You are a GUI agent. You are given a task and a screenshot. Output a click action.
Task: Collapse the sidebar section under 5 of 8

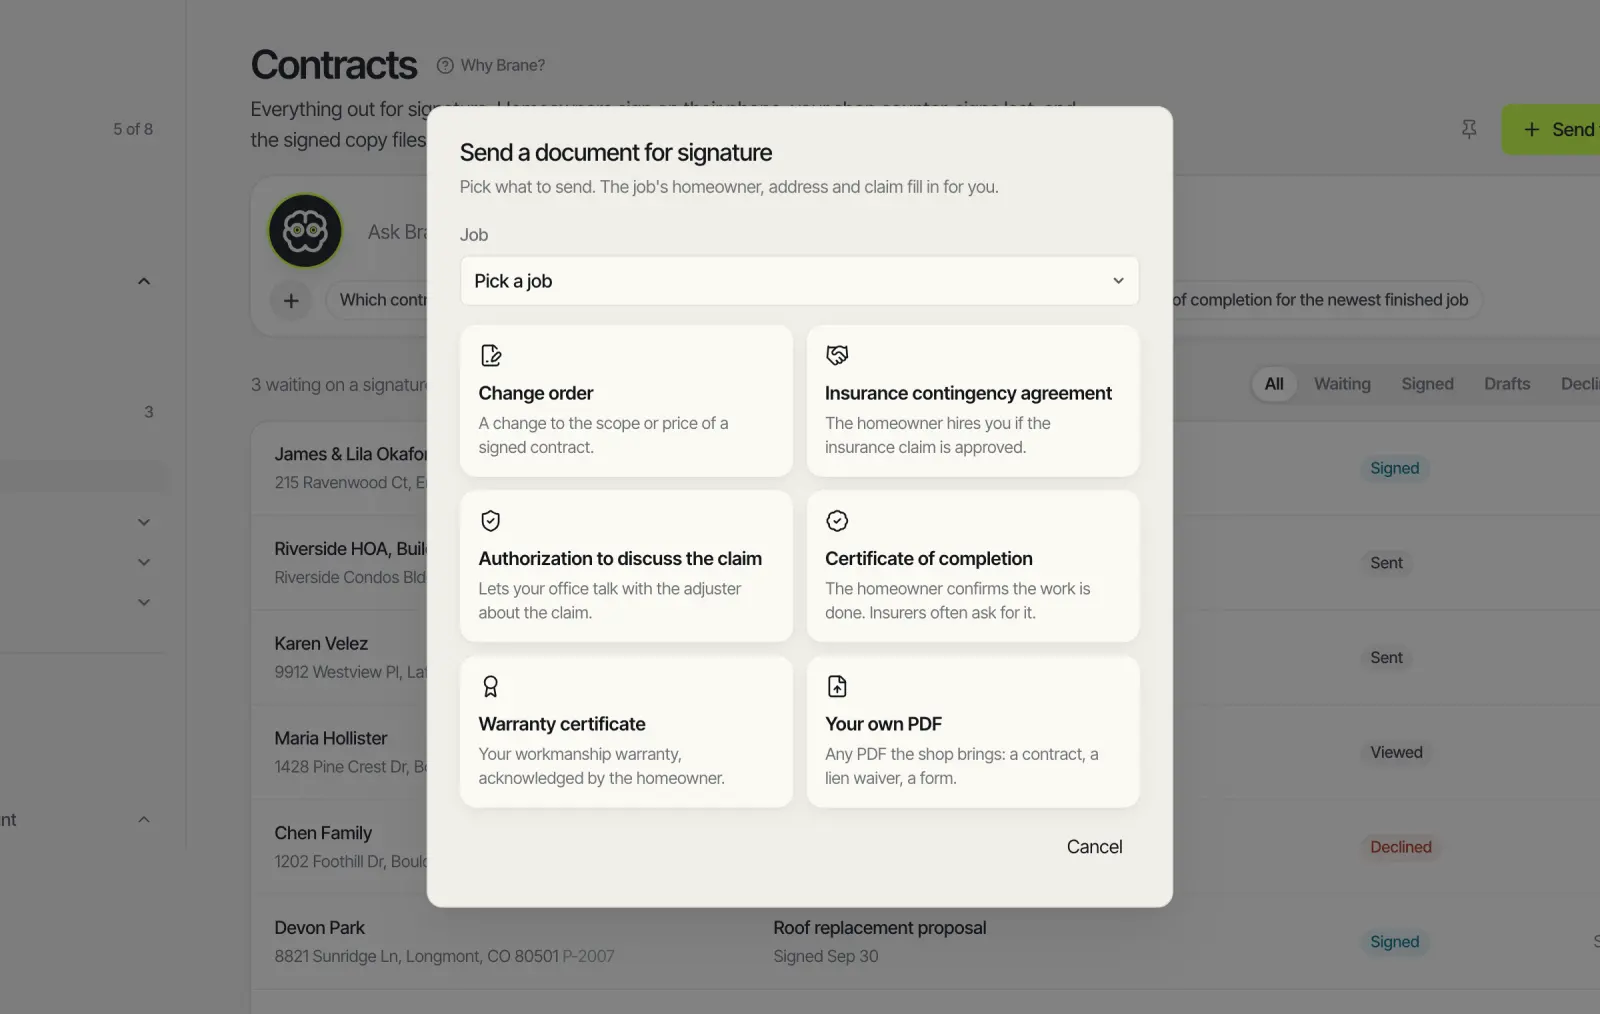click(x=144, y=281)
